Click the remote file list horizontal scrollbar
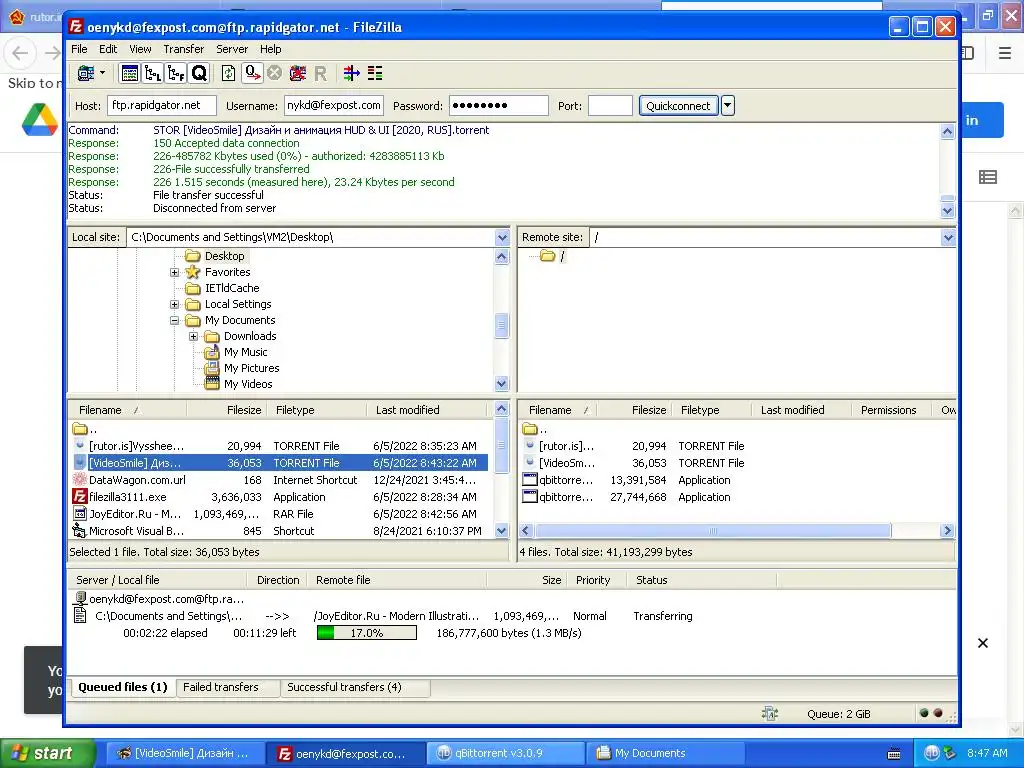Viewport: 1024px width, 768px height. click(x=712, y=531)
